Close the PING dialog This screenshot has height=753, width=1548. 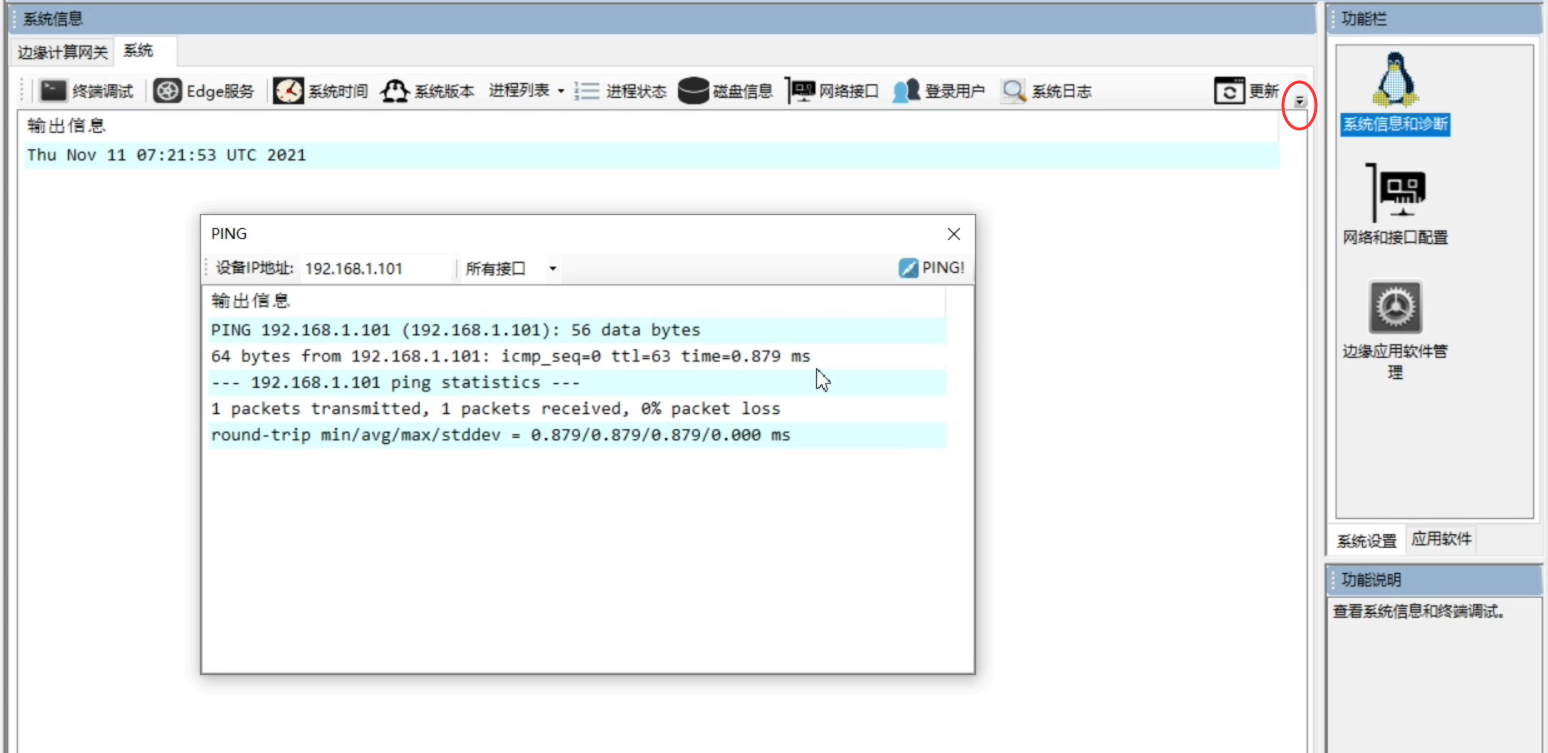(953, 234)
